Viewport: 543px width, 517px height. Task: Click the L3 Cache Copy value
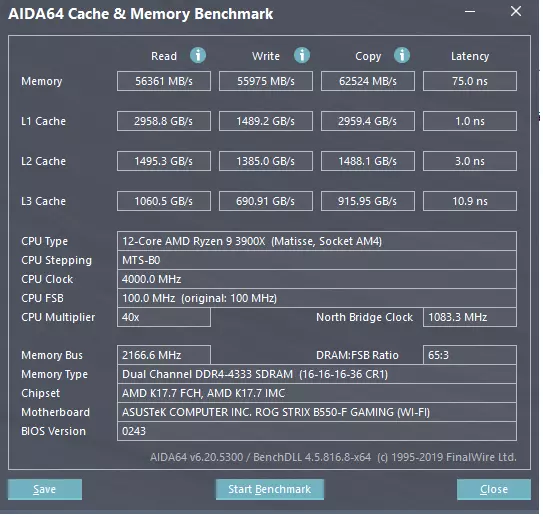click(368, 201)
